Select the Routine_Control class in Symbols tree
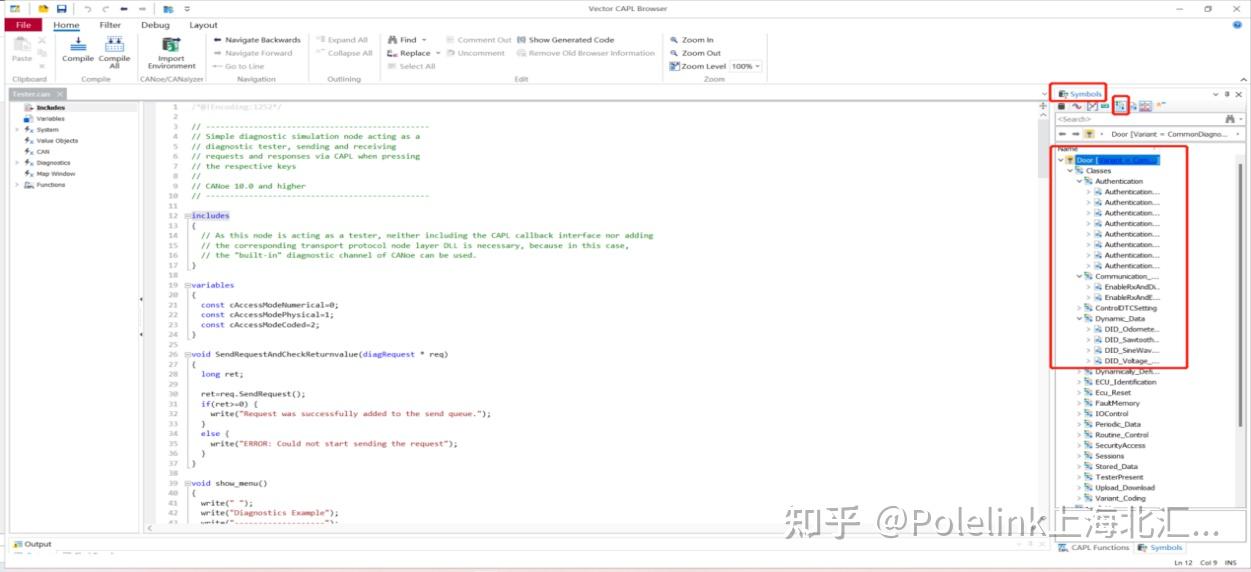1251x572 pixels. pyautogui.click(x=1121, y=435)
